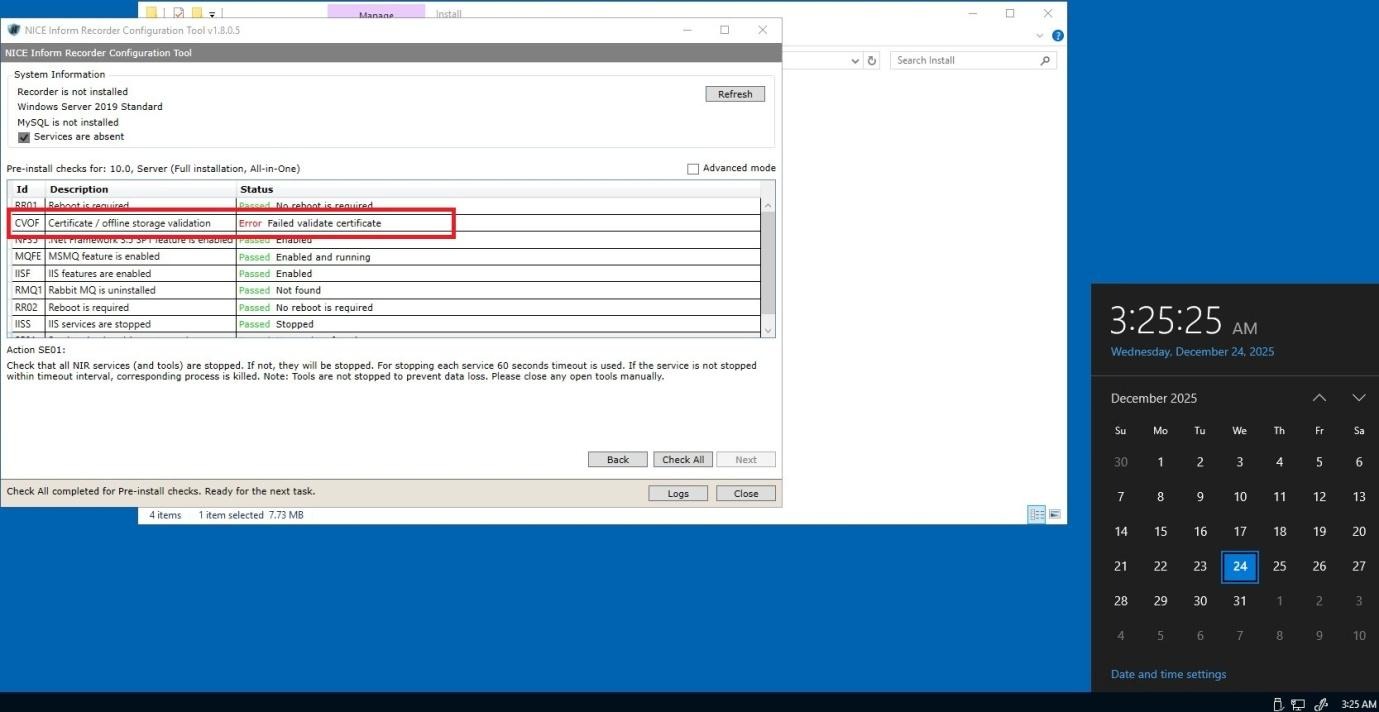Open the Logs button
1379x712 pixels.
tap(678, 493)
